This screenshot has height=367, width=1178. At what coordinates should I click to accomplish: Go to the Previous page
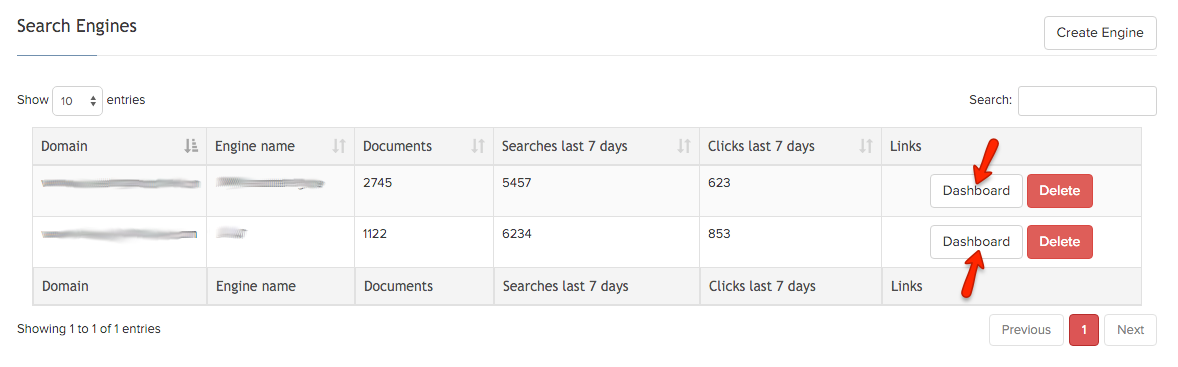pyautogui.click(x=1025, y=329)
